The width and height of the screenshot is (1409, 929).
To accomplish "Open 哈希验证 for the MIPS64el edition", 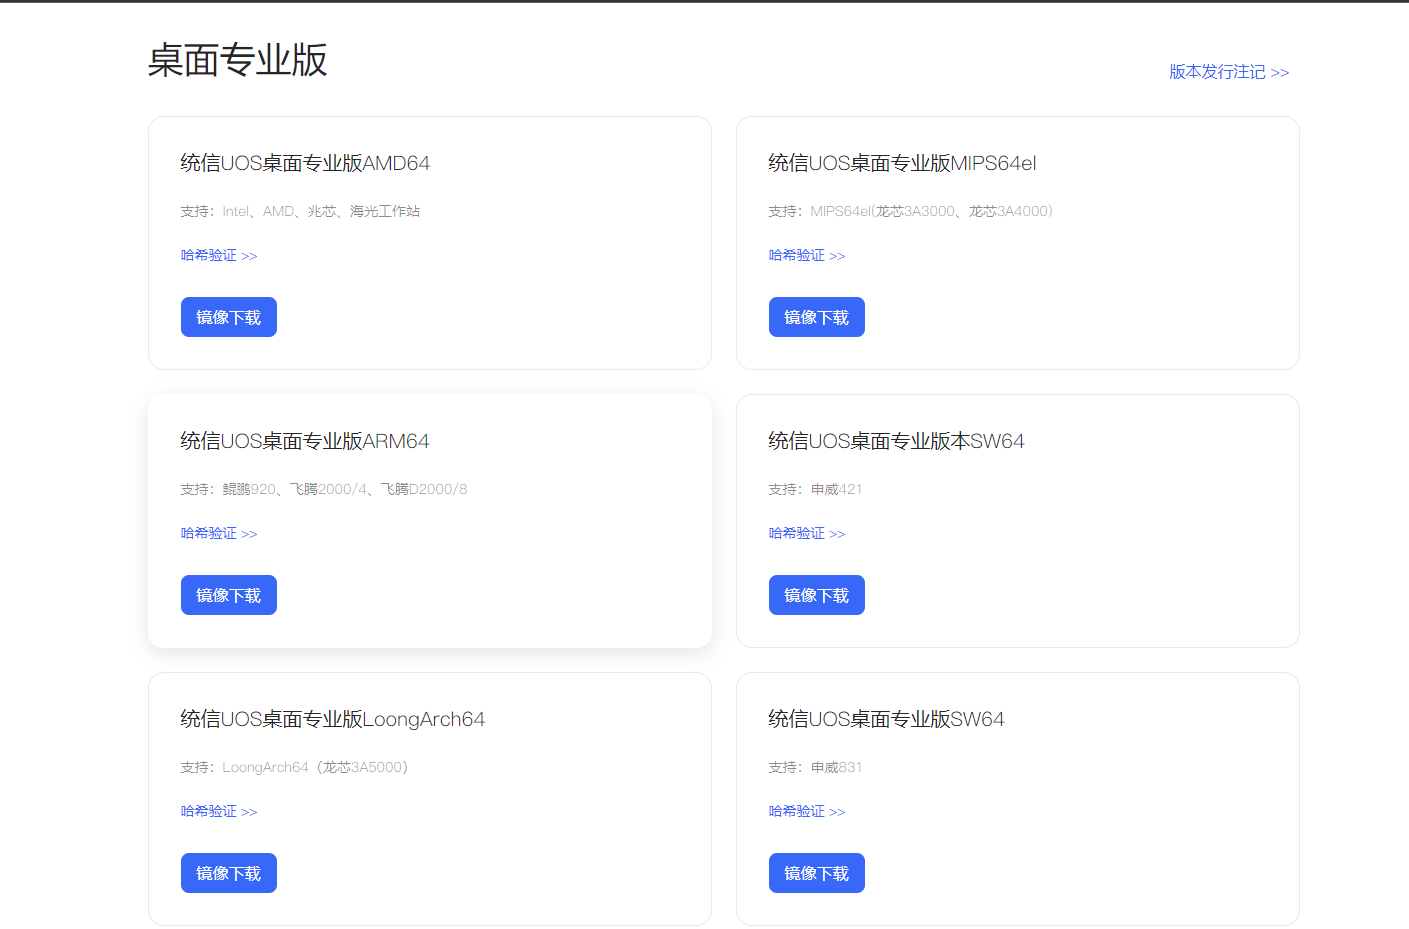I will point(807,255).
